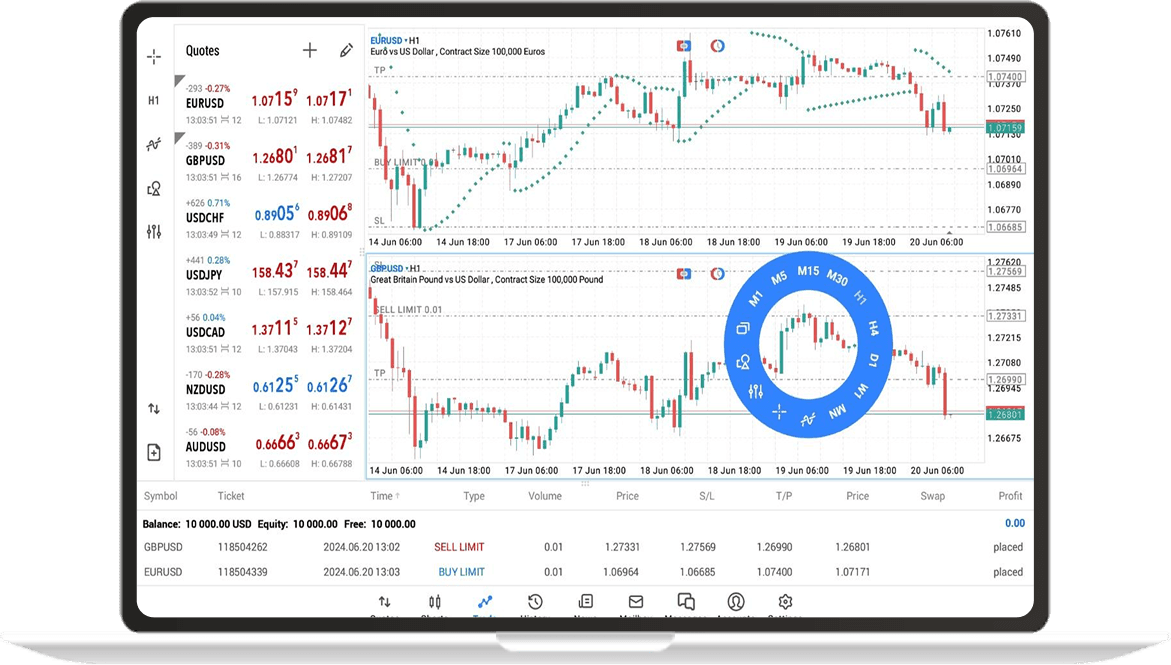Click the trade arrows icon in left sidebar
1171x665 pixels.
154,409
